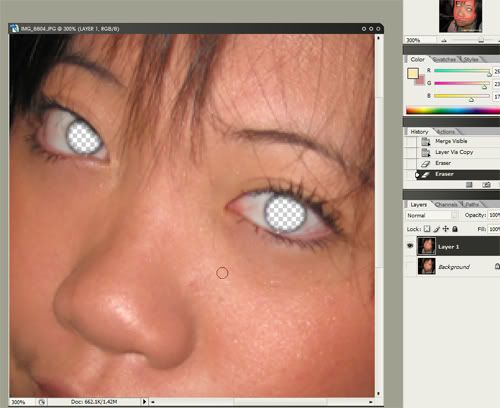
Task: Click the Background layer thumbnail
Action: point(426,267)
